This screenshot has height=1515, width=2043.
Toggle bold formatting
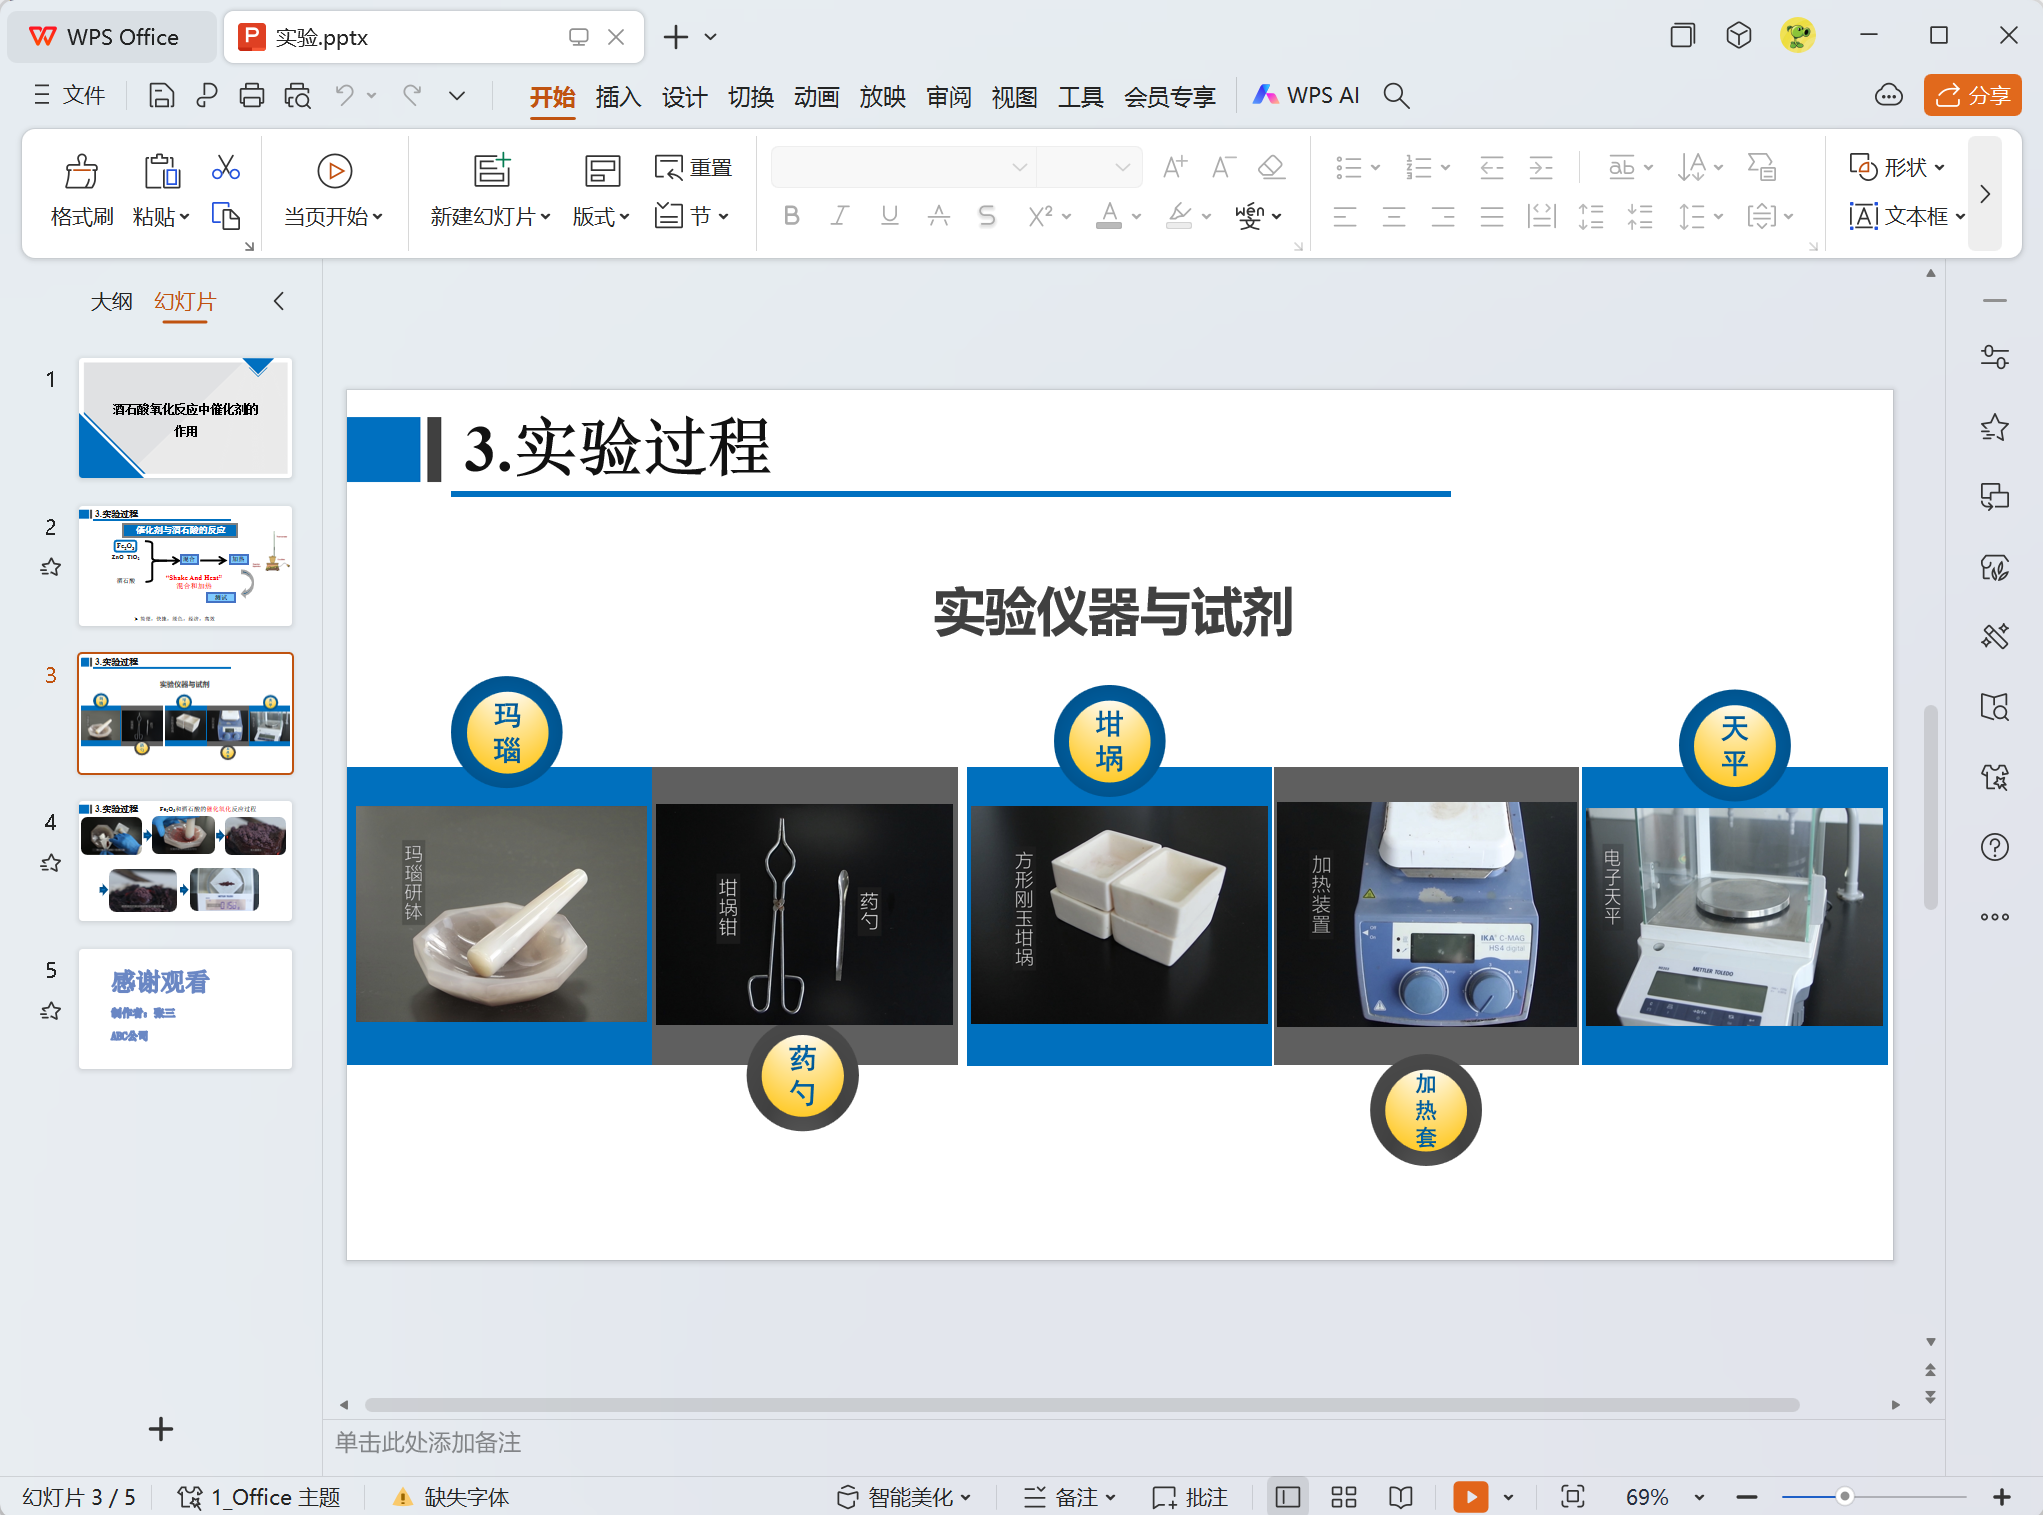pyautogui.click(x=791, y=215)
